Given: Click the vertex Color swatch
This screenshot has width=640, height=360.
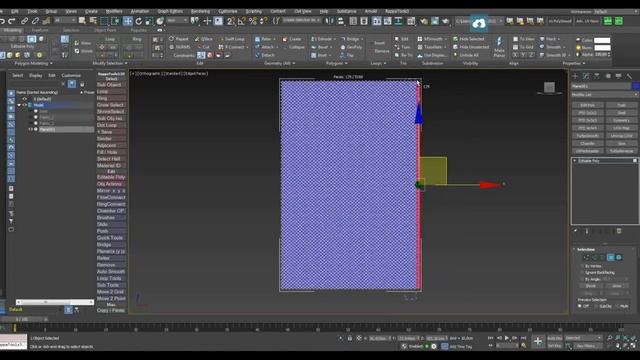Looking at the screenshot, I should (602, 40).
